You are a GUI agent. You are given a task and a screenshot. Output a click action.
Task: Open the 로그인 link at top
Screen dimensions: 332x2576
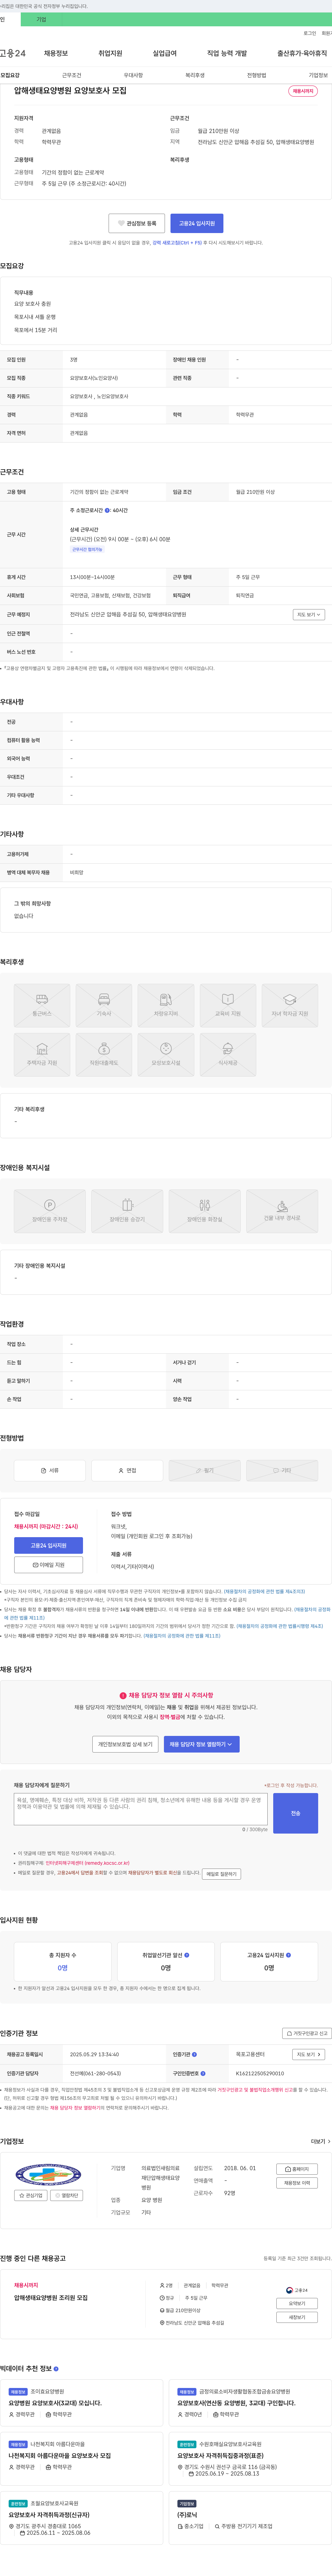pyautogui.click(x=310, y=33)
